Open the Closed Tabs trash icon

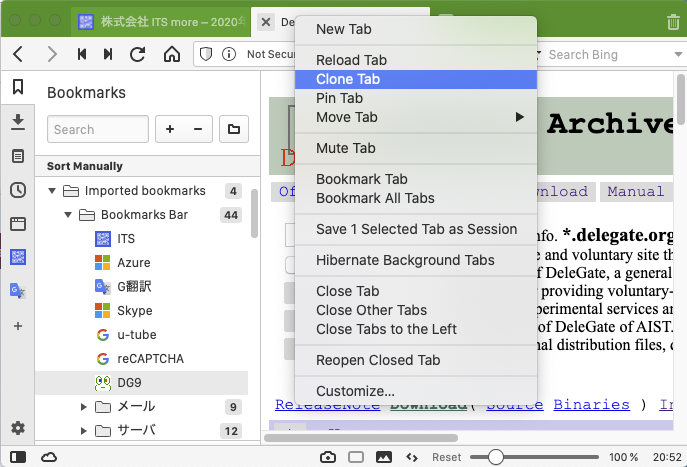coord(672,21)
